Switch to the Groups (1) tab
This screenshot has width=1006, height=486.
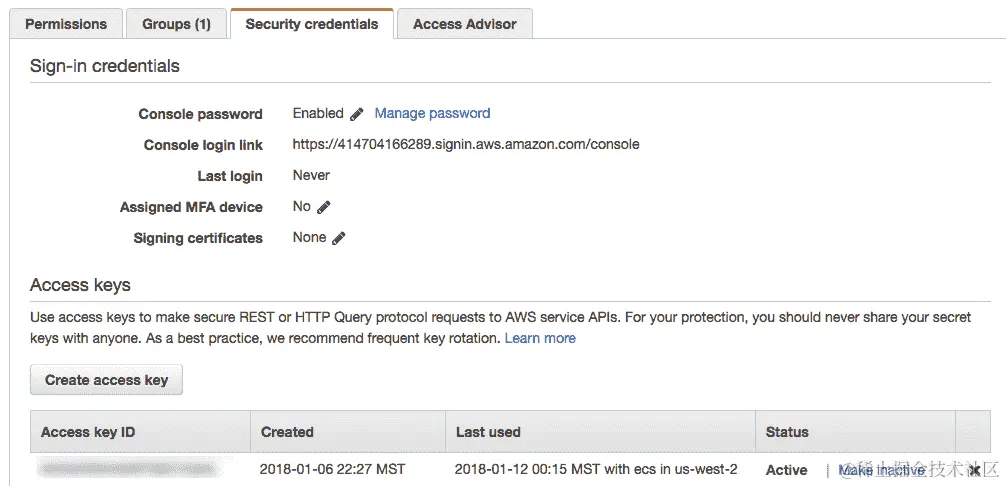point(176,24)
